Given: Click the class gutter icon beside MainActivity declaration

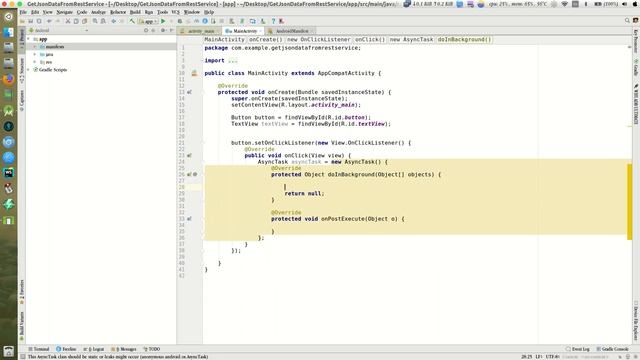Looking at the screenshot, I should [194, 73].
